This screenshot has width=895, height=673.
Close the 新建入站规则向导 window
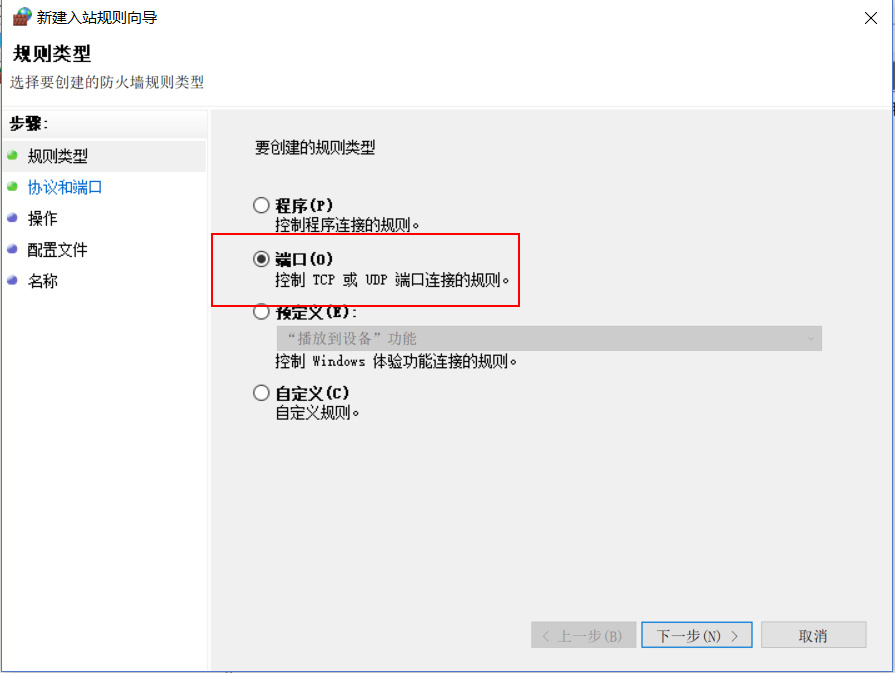870,18
